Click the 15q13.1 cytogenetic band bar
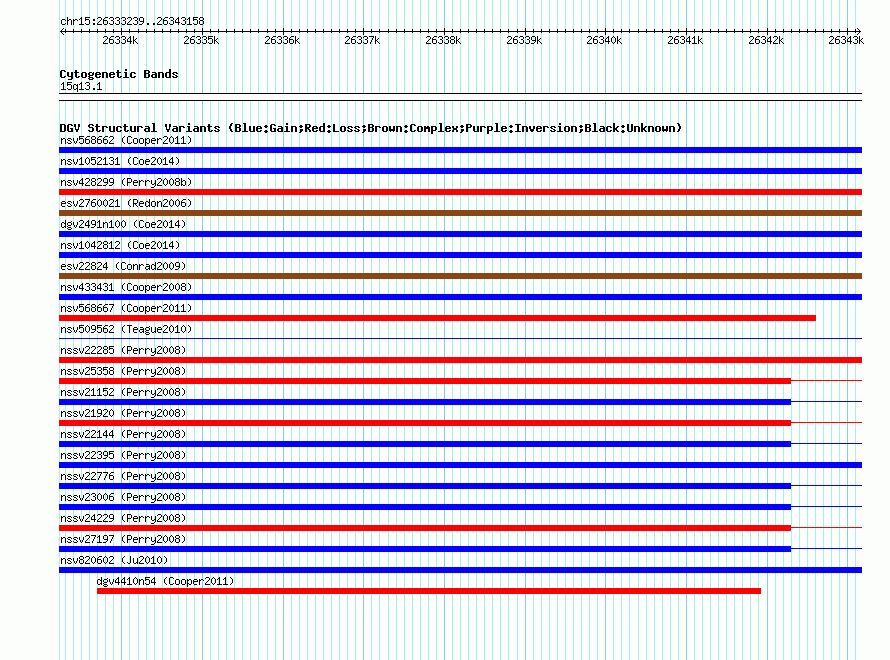This screenshot has width=890, height=660. 460,97
